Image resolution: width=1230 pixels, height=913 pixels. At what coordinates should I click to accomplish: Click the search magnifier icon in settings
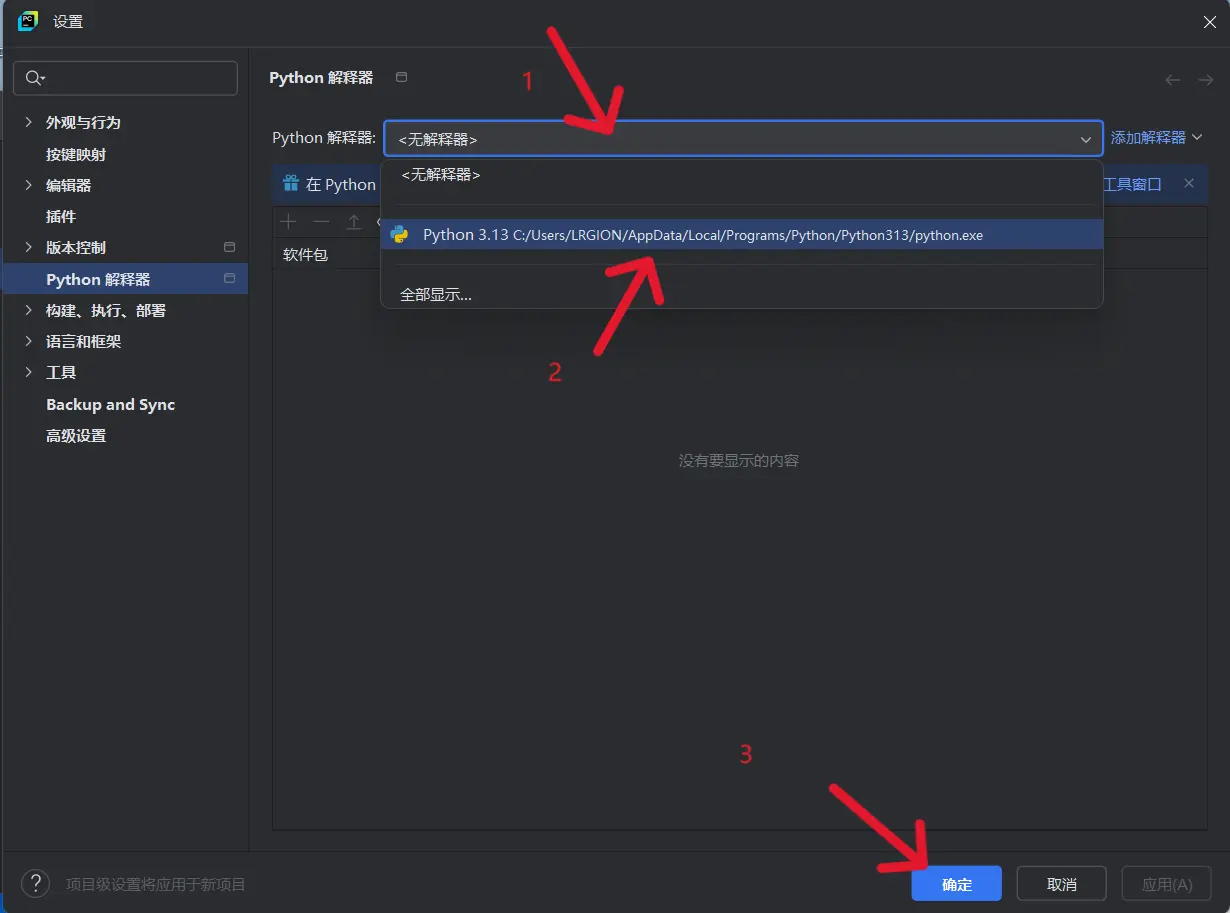click(x=35, y=78)
